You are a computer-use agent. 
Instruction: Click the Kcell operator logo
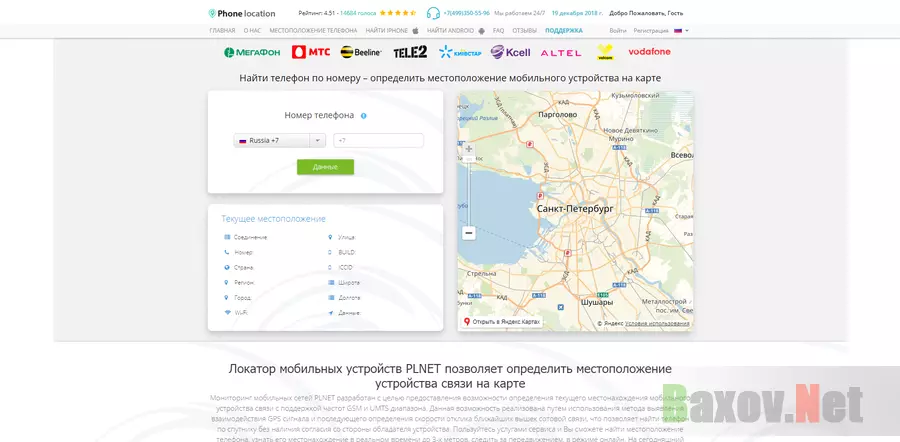coord(510,52)
